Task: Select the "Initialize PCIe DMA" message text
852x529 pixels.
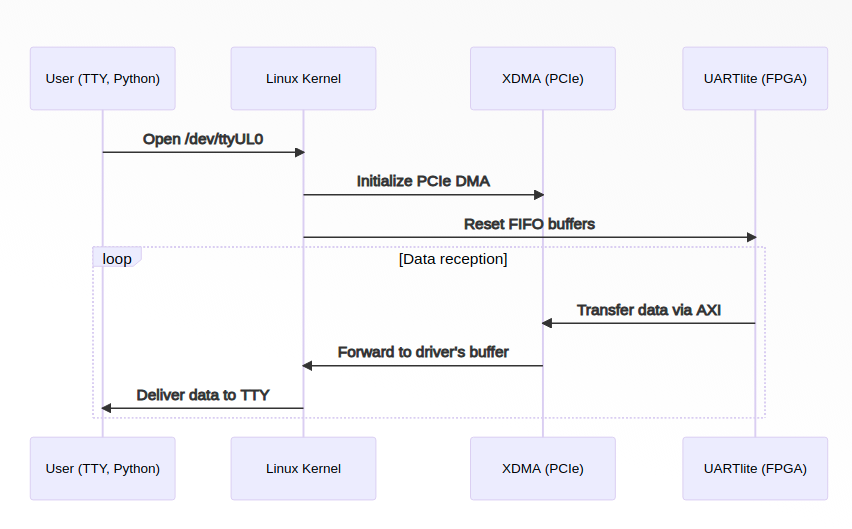Action: click(423, 181)
